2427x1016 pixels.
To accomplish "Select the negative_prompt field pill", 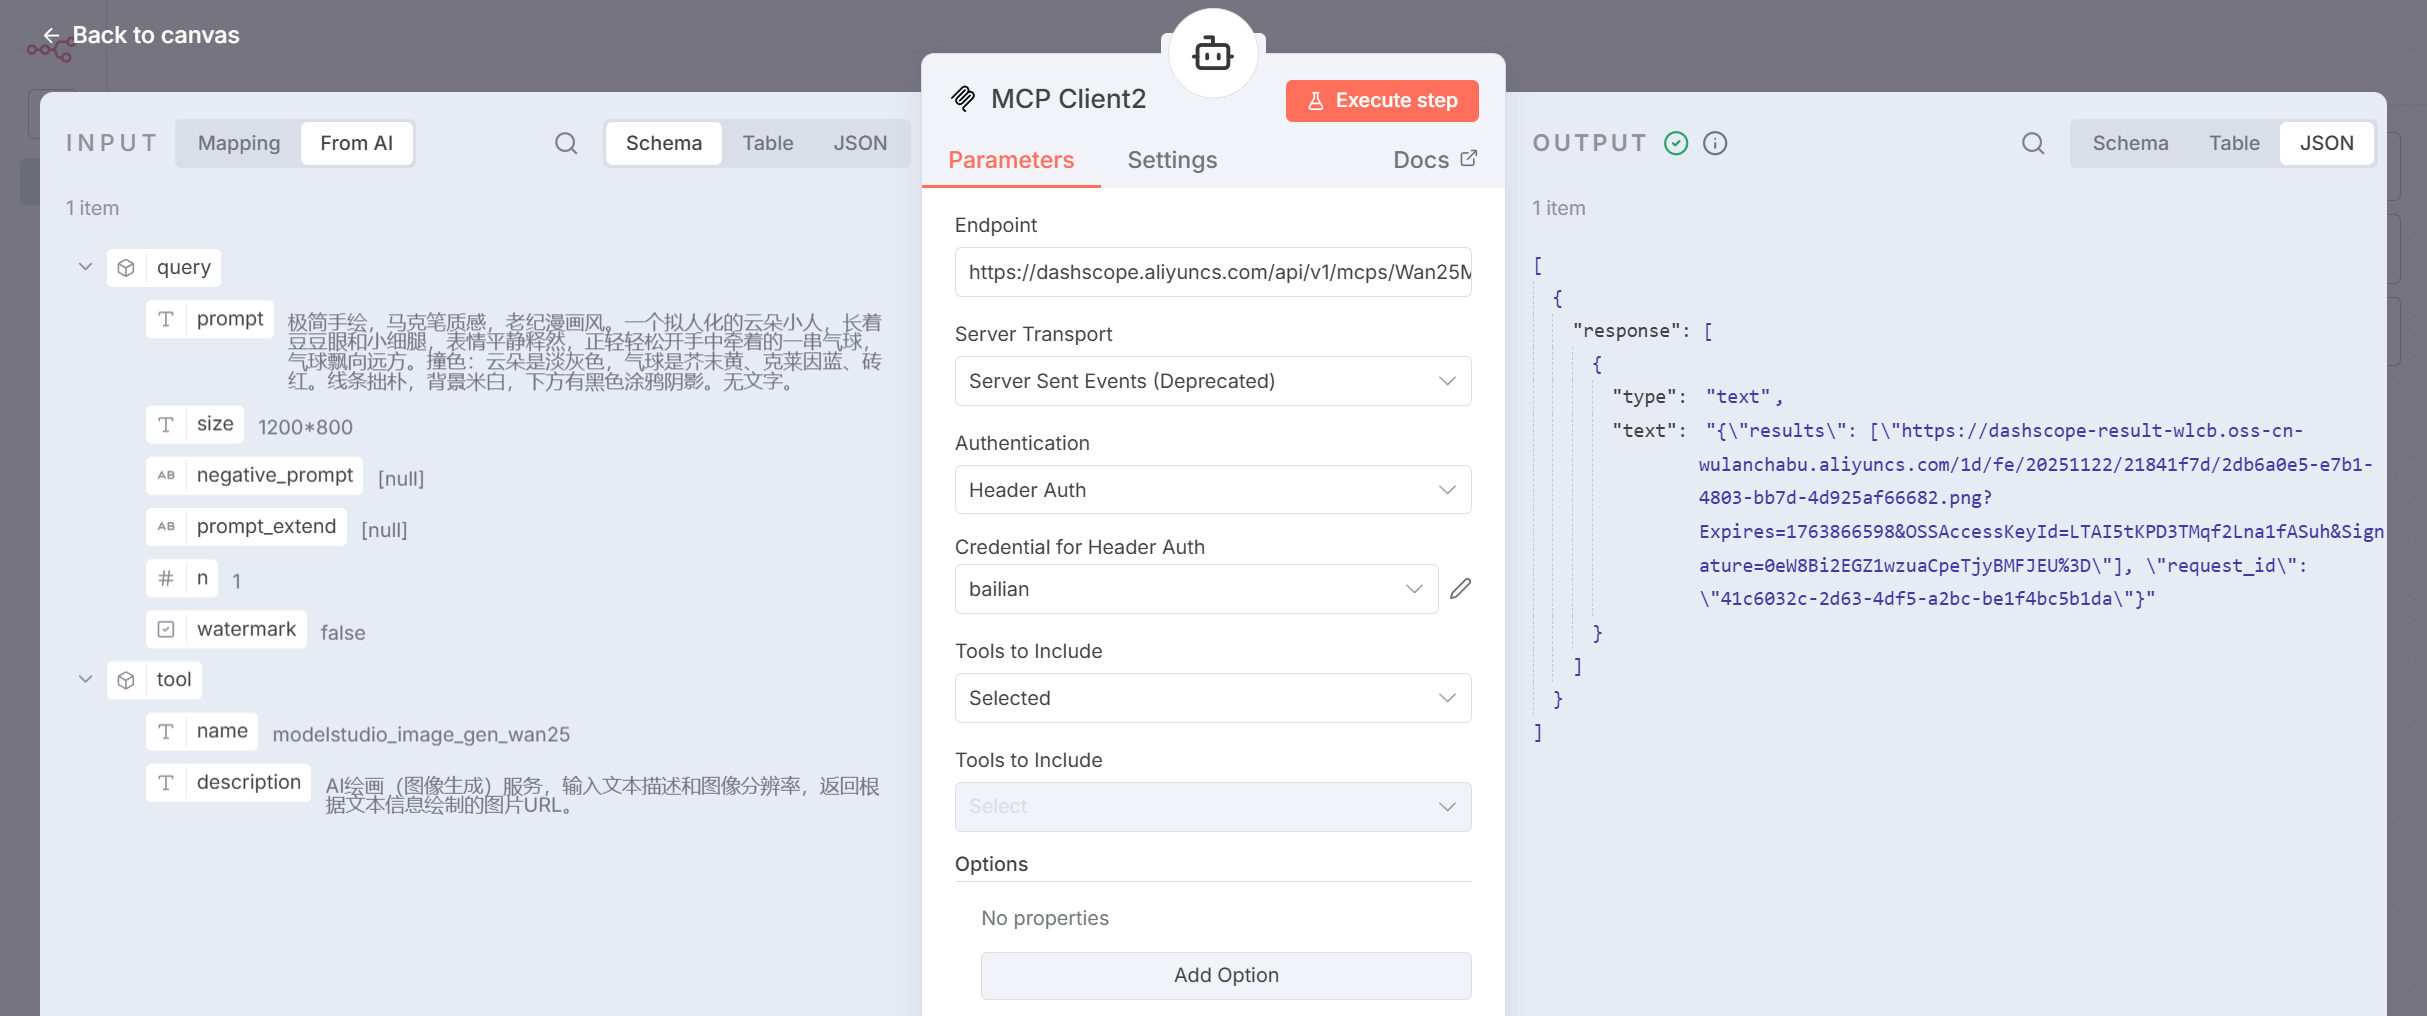I will 255,475.
